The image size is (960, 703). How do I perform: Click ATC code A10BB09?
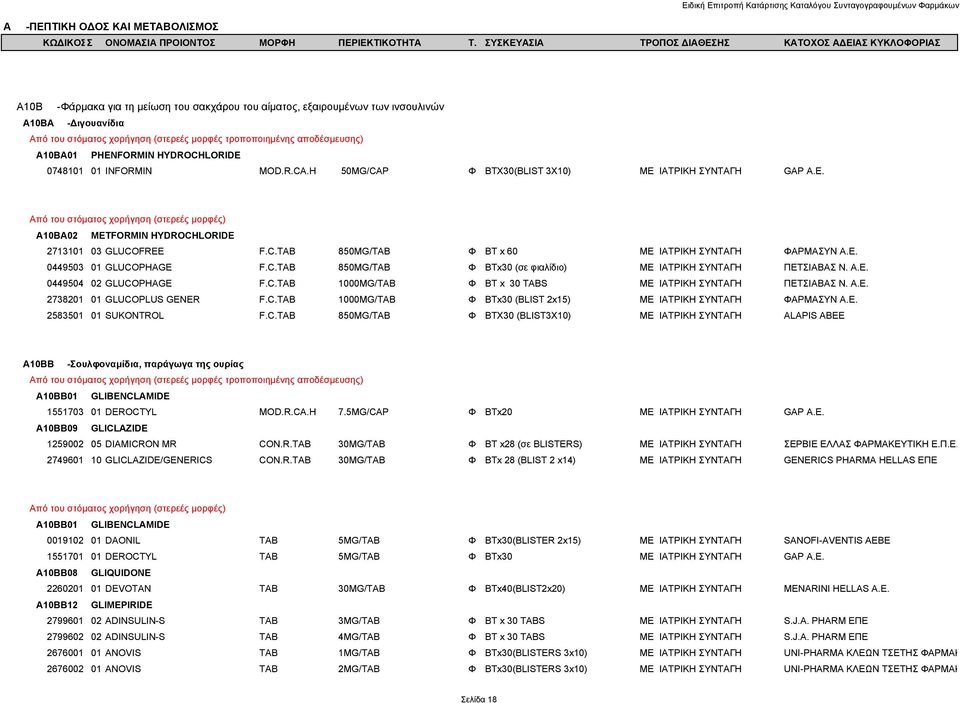click(57, 429)
